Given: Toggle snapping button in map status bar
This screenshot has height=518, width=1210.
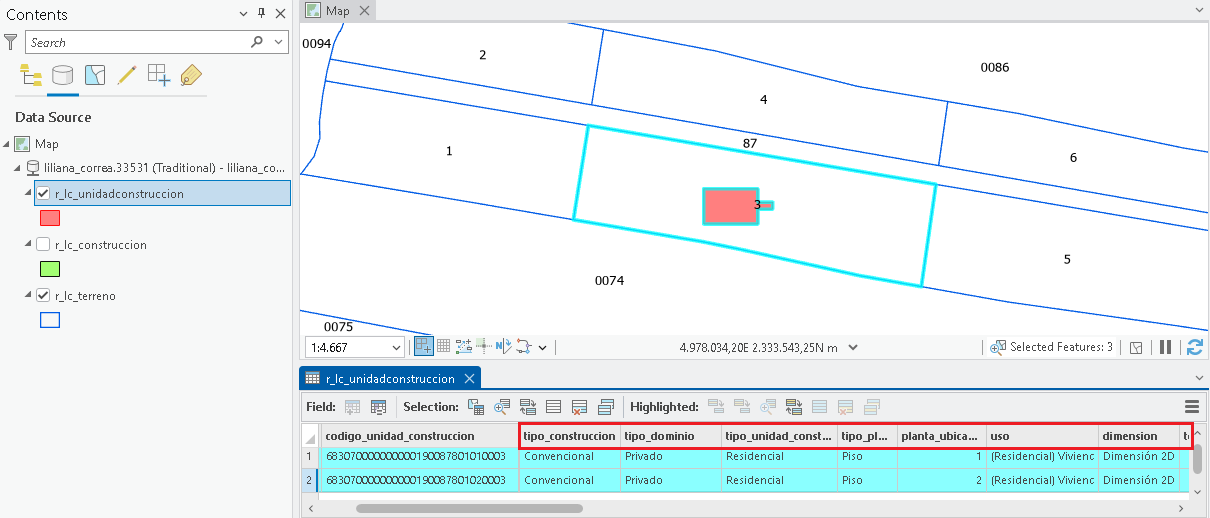Looking at the screenshot, I should 424,347.
